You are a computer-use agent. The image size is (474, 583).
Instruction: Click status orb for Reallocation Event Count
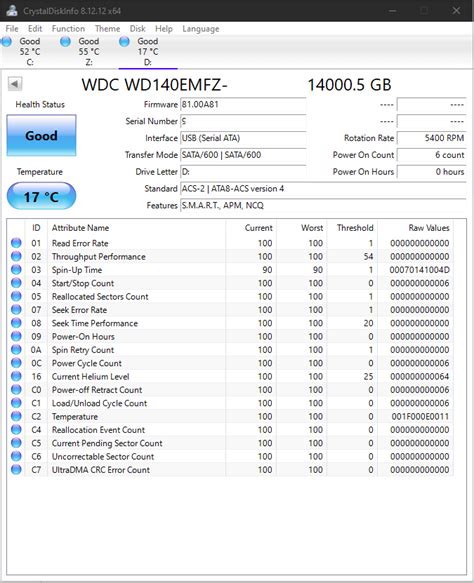coord(16,430)
